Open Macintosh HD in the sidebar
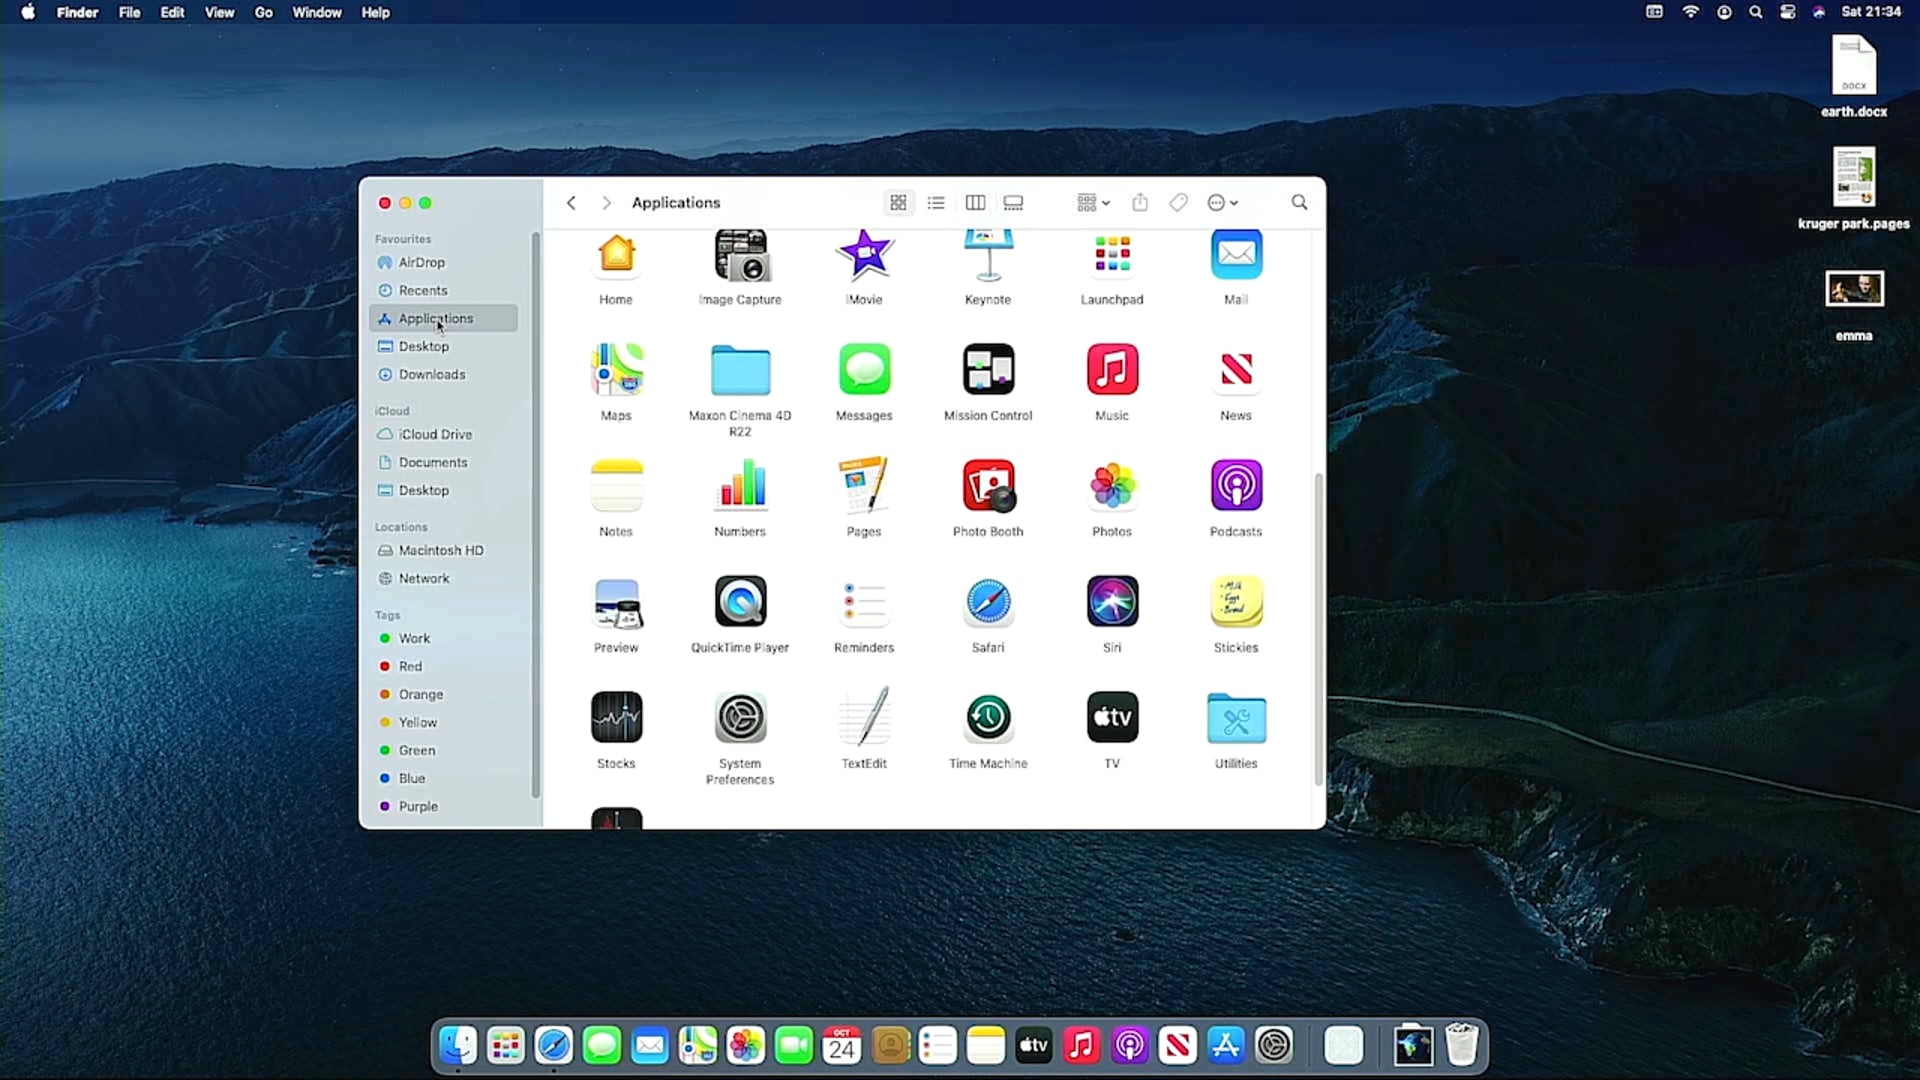This screenshot has height=1080, width=1920. click(x=444, y=550)
